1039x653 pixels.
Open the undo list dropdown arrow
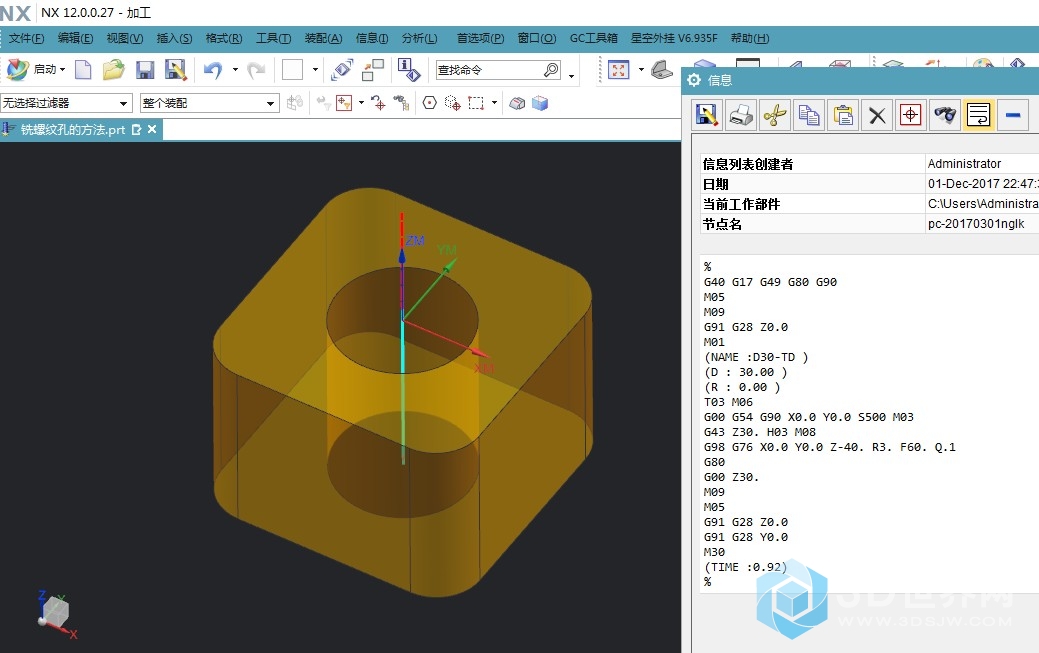pos(235,69)
